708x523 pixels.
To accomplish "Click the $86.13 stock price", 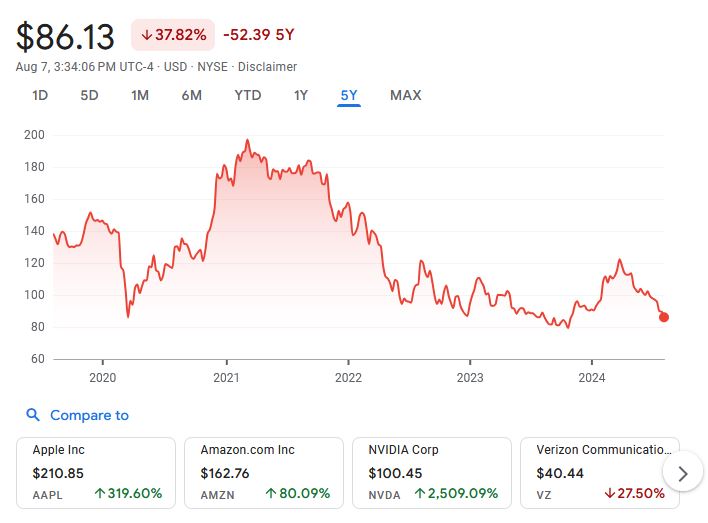I will 66,36.
